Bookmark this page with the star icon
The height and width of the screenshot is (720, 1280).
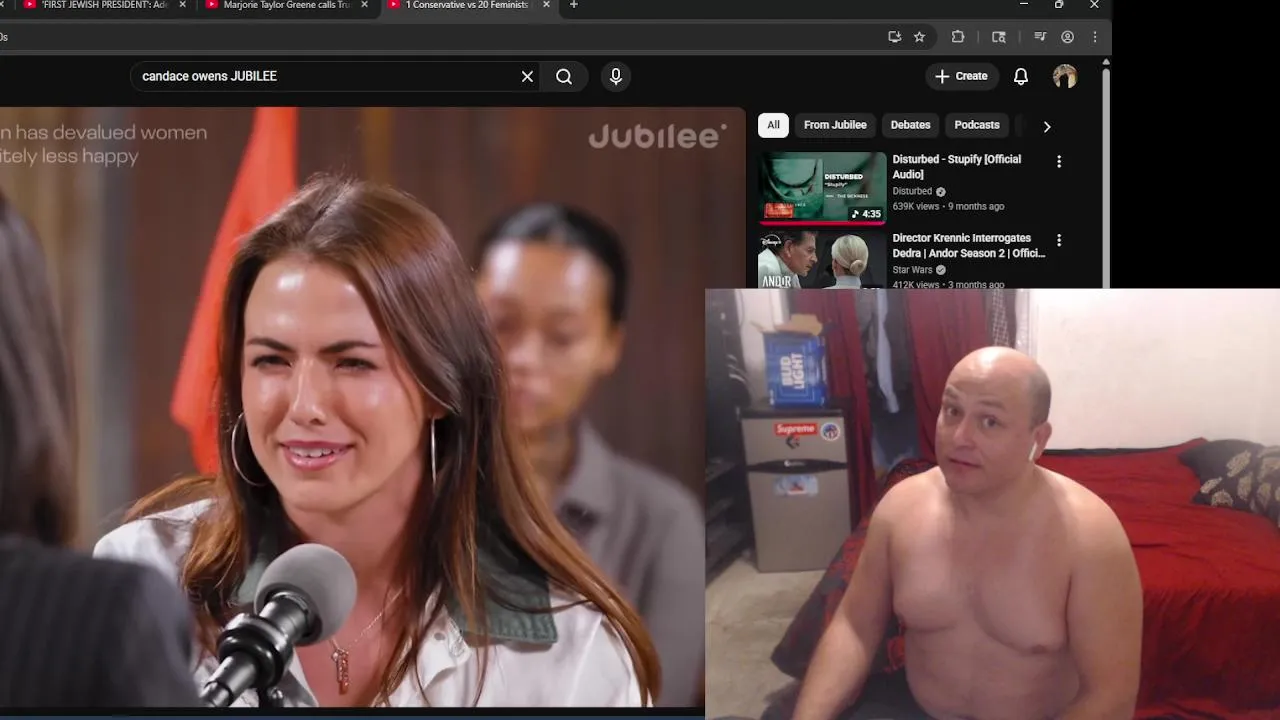(920, 37)
